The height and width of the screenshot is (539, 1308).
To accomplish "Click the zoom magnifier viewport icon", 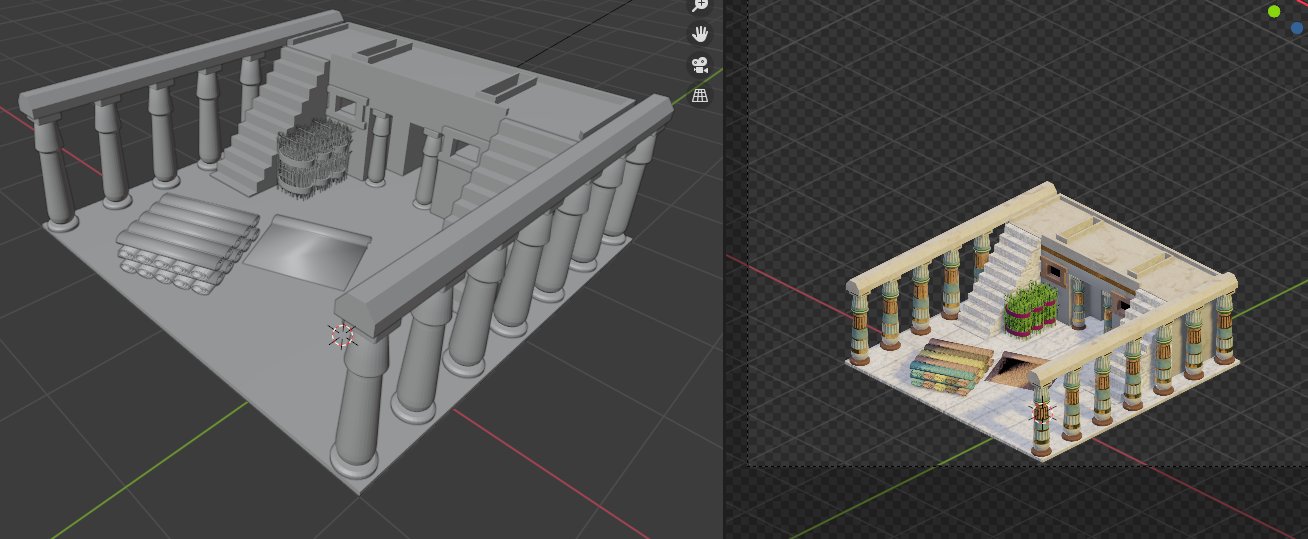I will (700, 5).
